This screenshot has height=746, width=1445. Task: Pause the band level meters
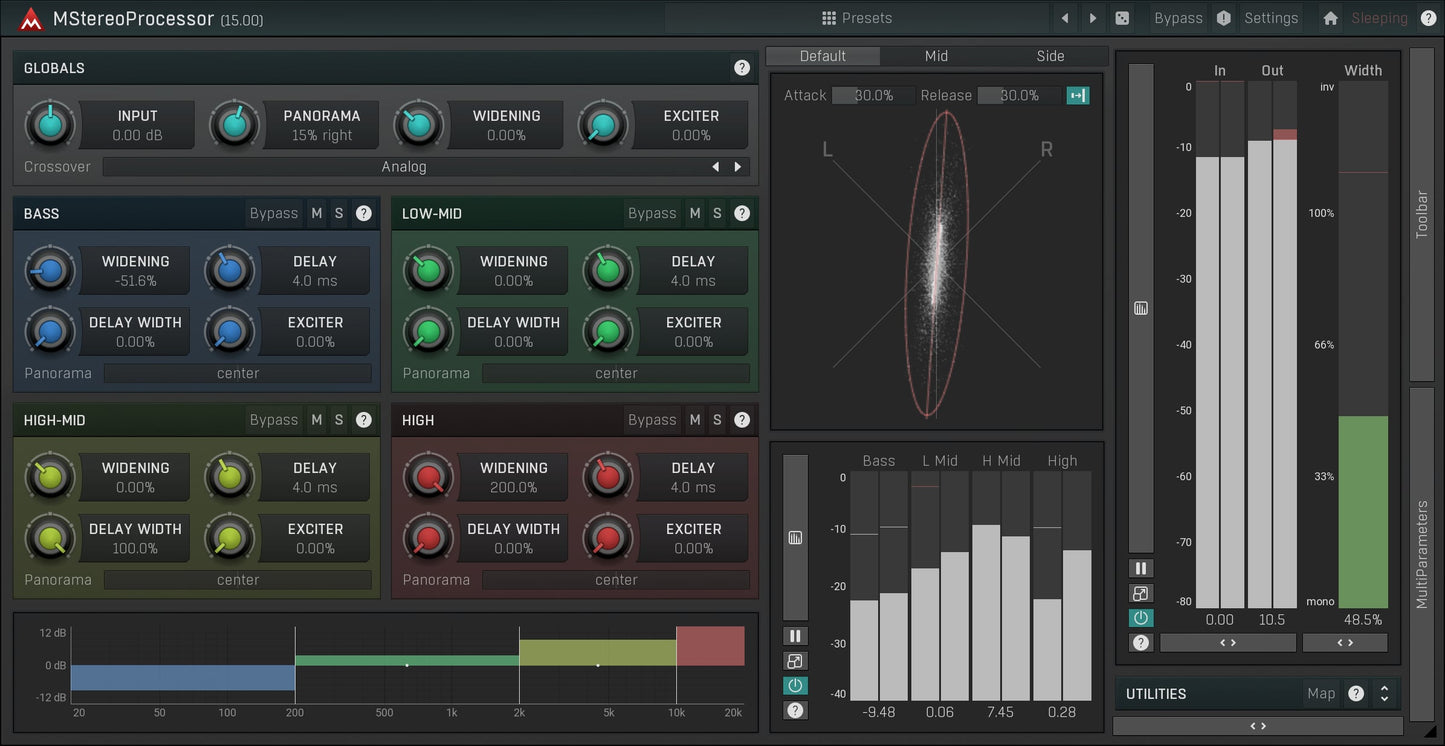[x=795, y=634]
